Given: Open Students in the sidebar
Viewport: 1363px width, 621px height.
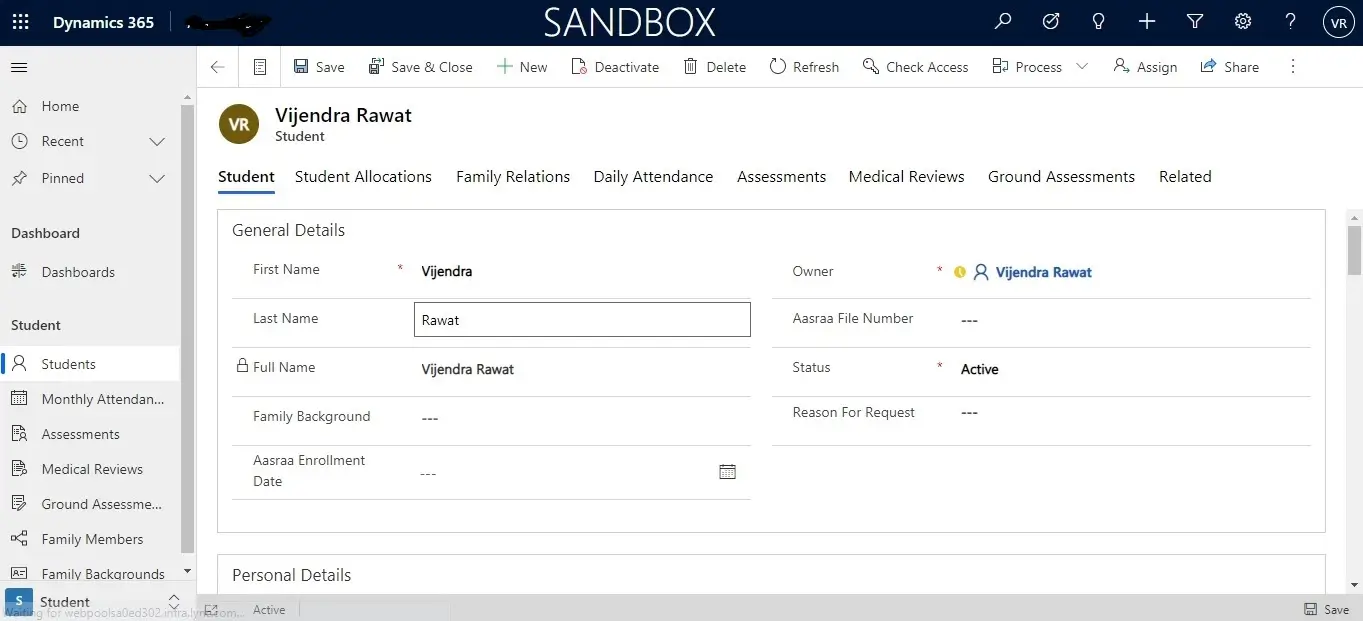Looking at the screenshot, I should pos(90,364).
